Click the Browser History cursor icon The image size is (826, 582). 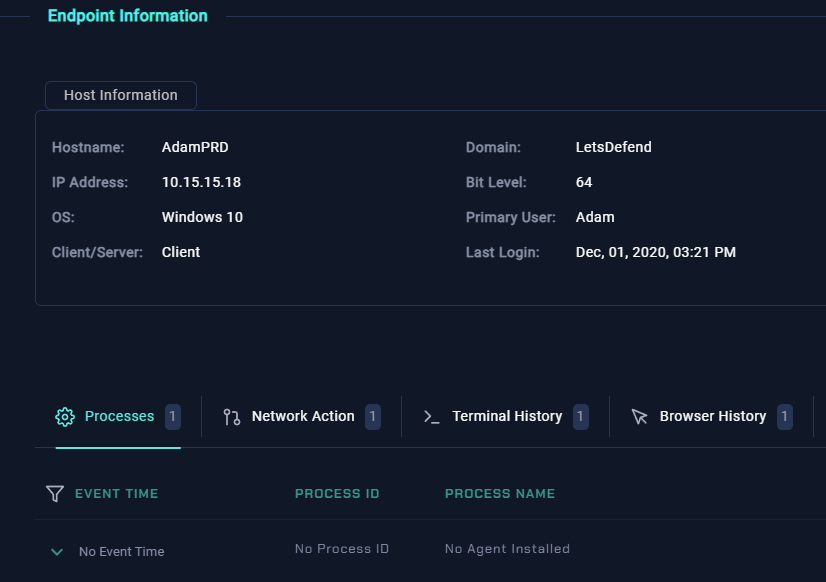[640, 417]
